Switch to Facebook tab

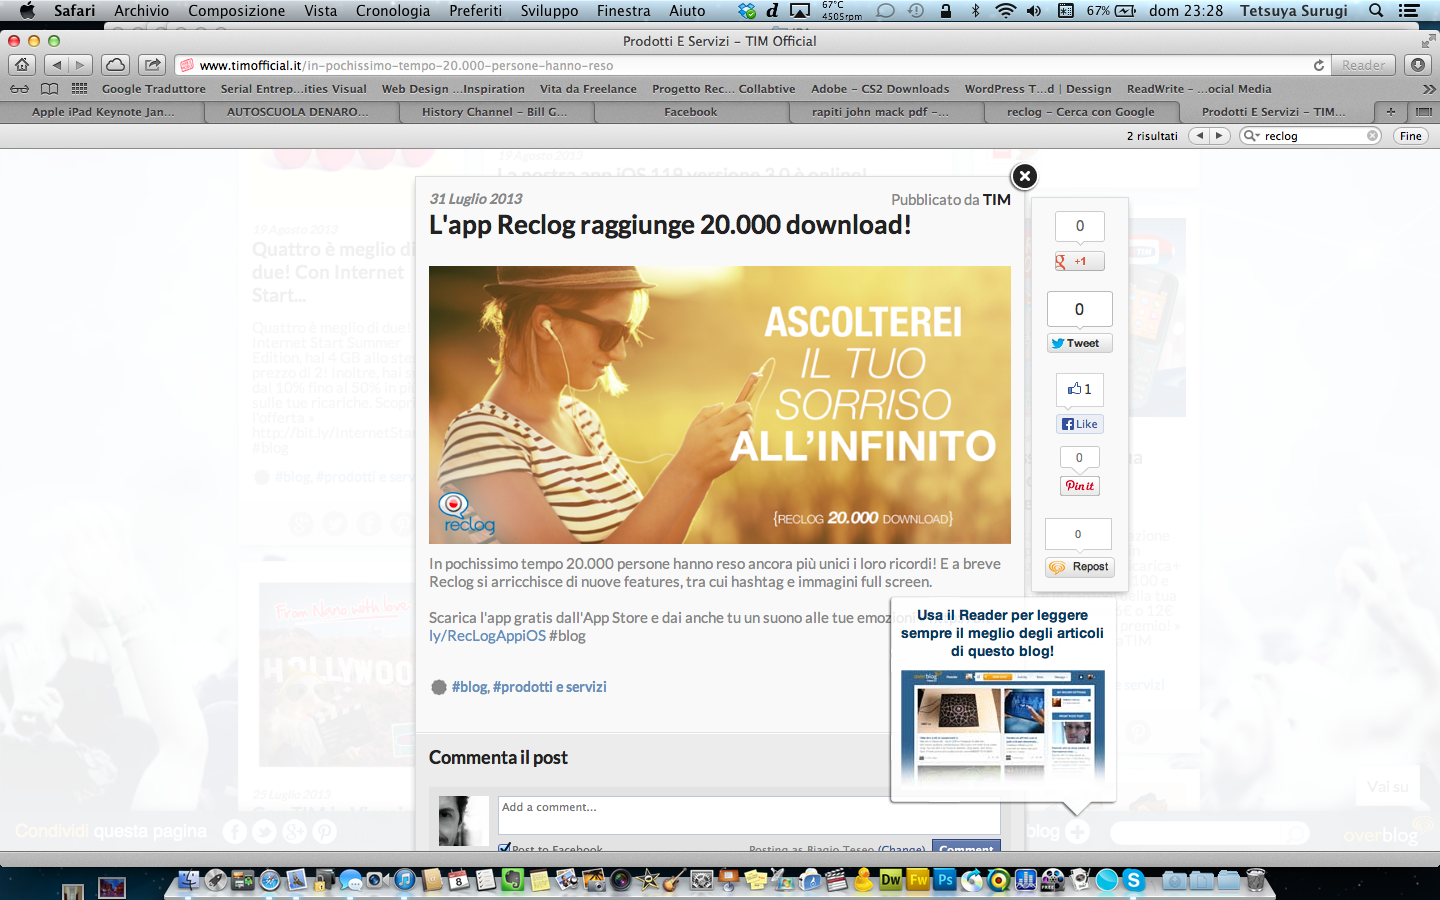690,112
